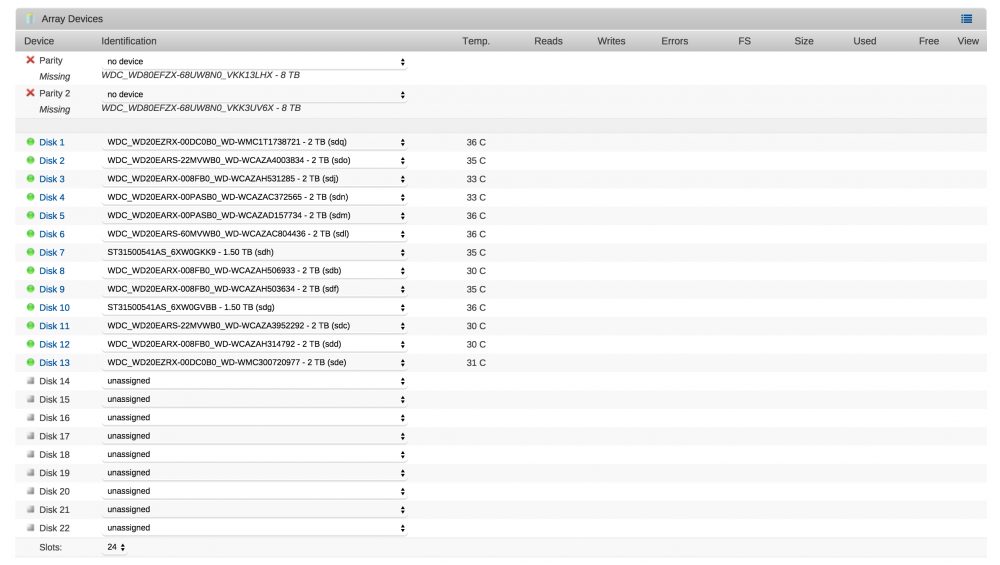Click the green status ball for Disk 4
This screenshot has height=565, width=1000.
pyautogui.click(x=30, y=197)
